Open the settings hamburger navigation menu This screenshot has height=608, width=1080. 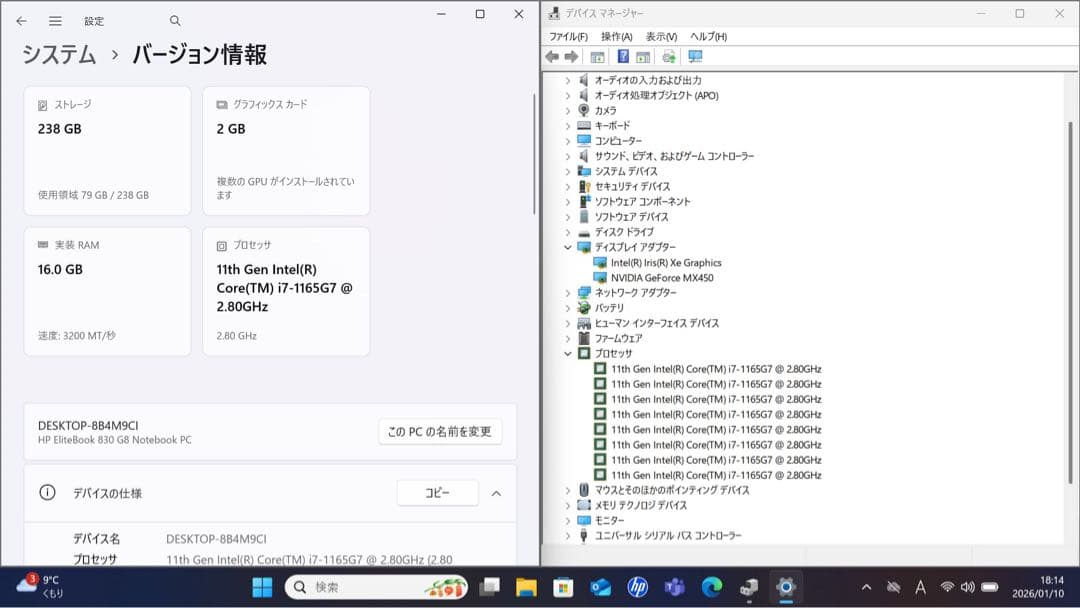pos(55,21)
